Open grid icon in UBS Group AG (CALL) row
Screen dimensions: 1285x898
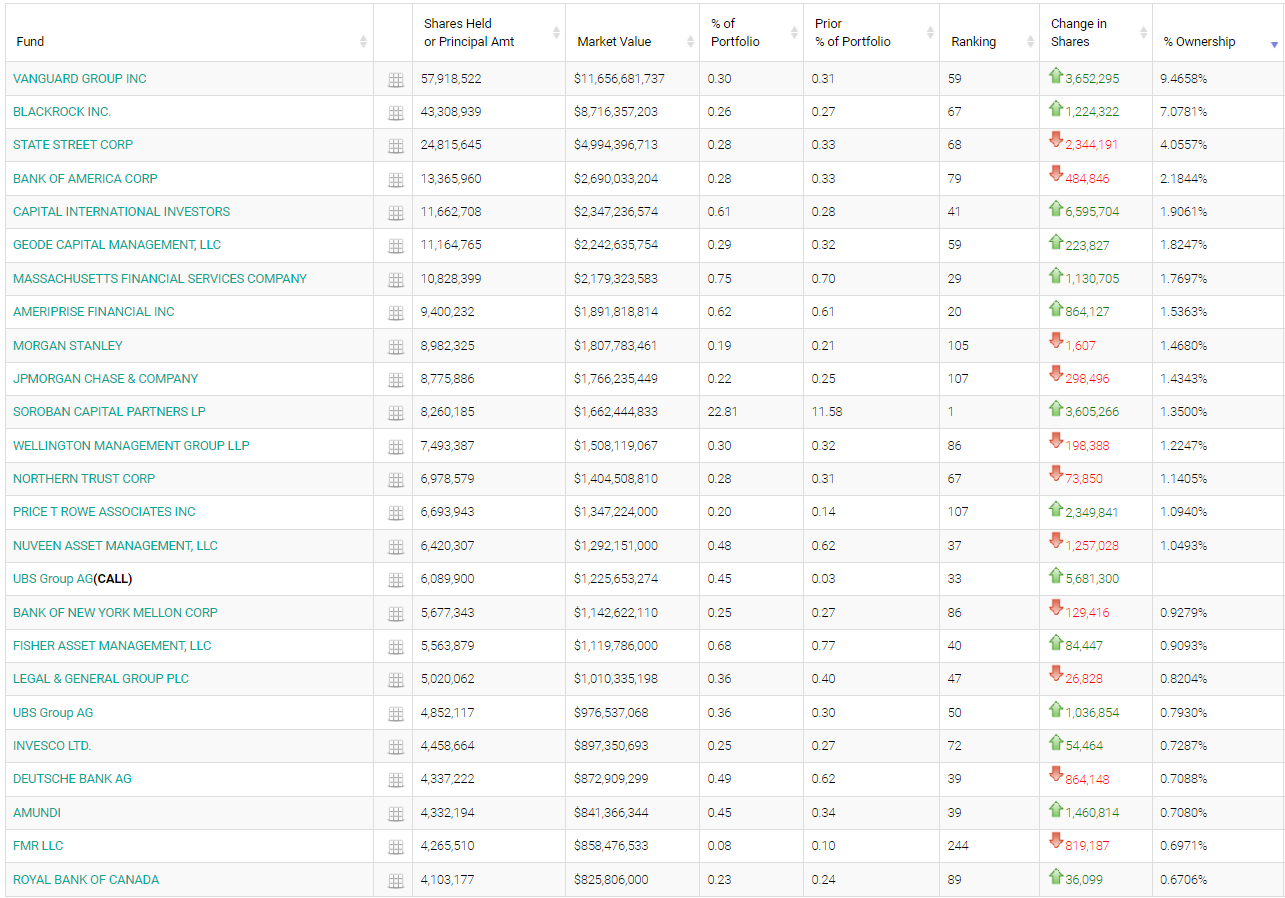[x=395, y=580]
